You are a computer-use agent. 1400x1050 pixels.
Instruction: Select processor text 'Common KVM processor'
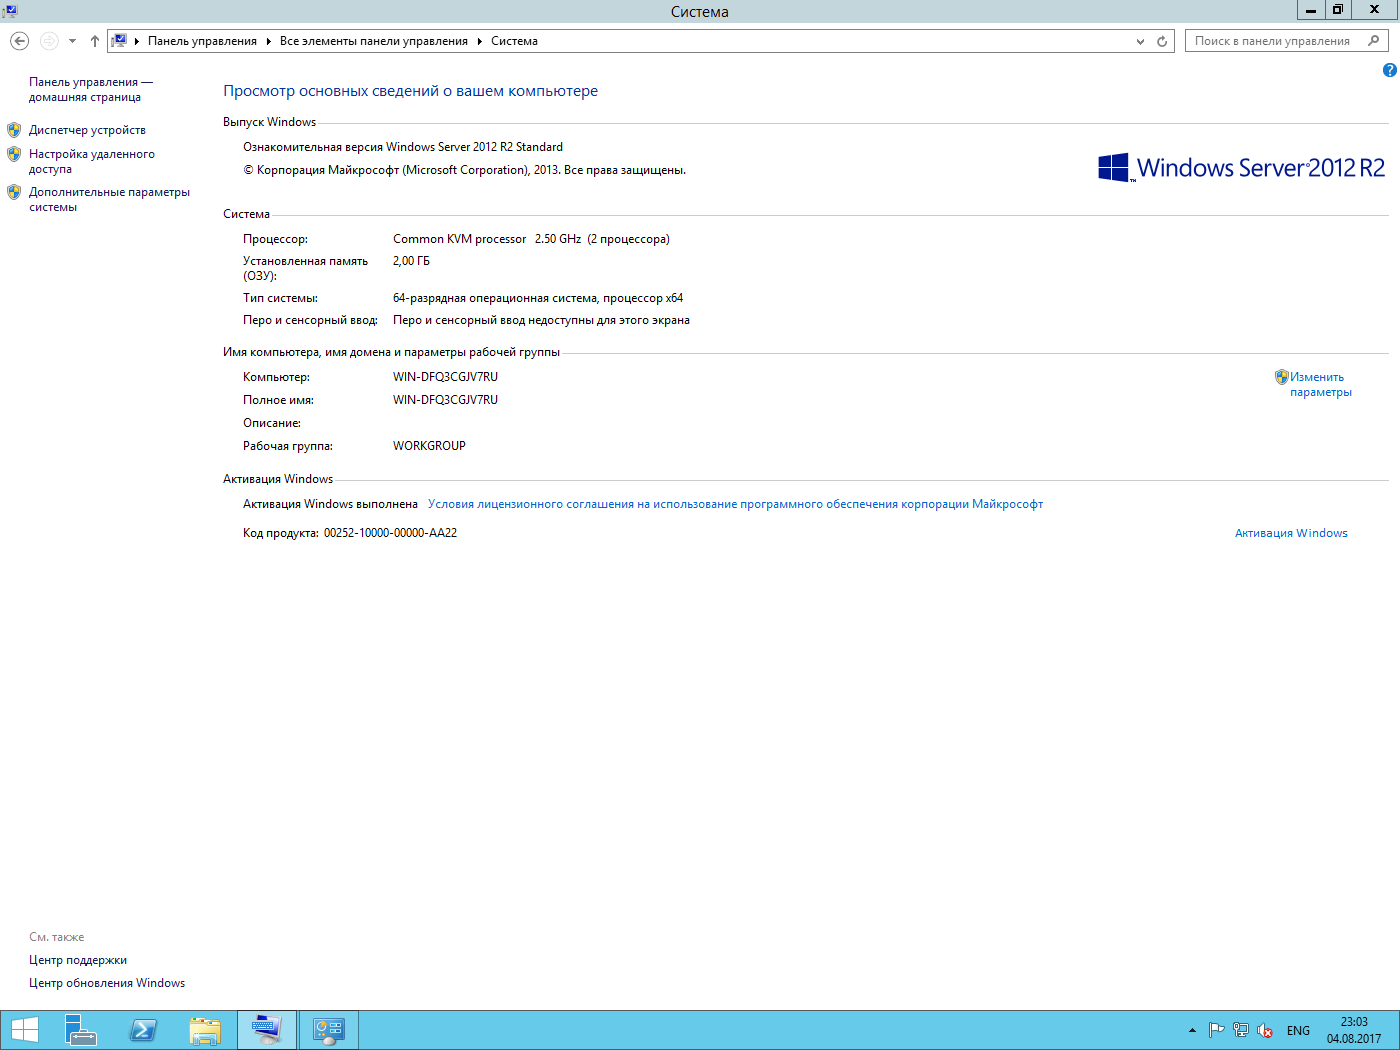[459, 239]
